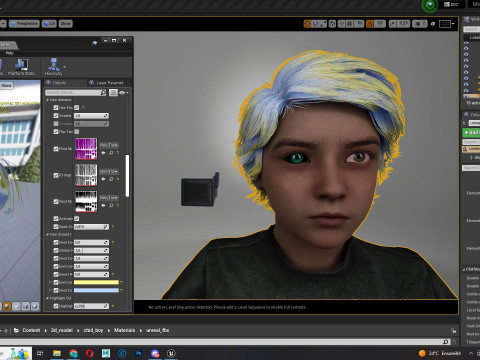Open Google Chrome from taskbar
Viewport: 480px width, 360px height.
click(x=73, y=353)
